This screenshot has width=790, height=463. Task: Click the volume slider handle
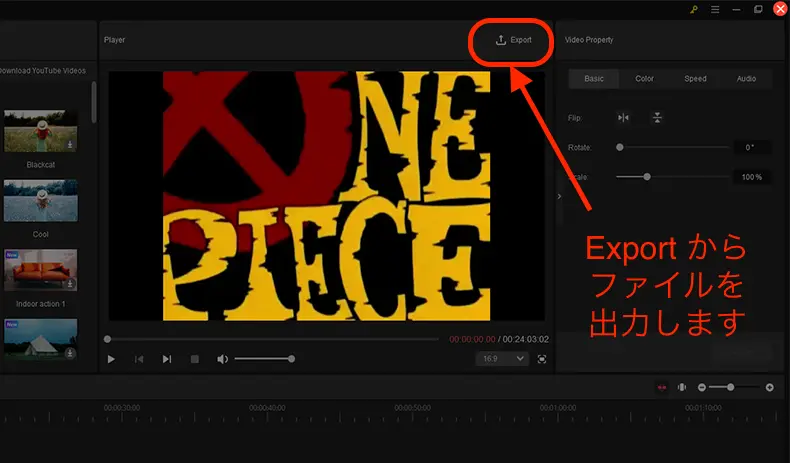point(291,359)
